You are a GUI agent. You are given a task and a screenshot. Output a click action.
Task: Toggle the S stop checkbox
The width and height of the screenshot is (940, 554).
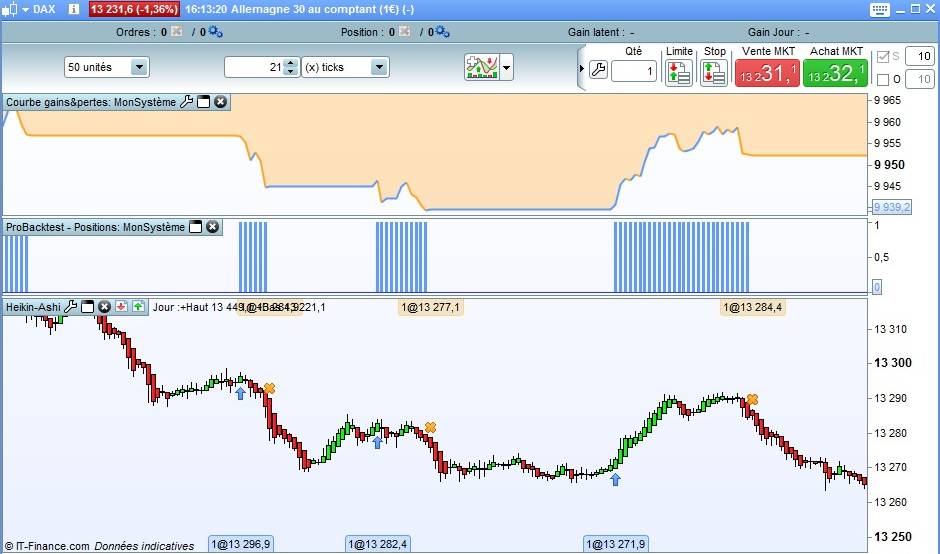pos(882,57)
